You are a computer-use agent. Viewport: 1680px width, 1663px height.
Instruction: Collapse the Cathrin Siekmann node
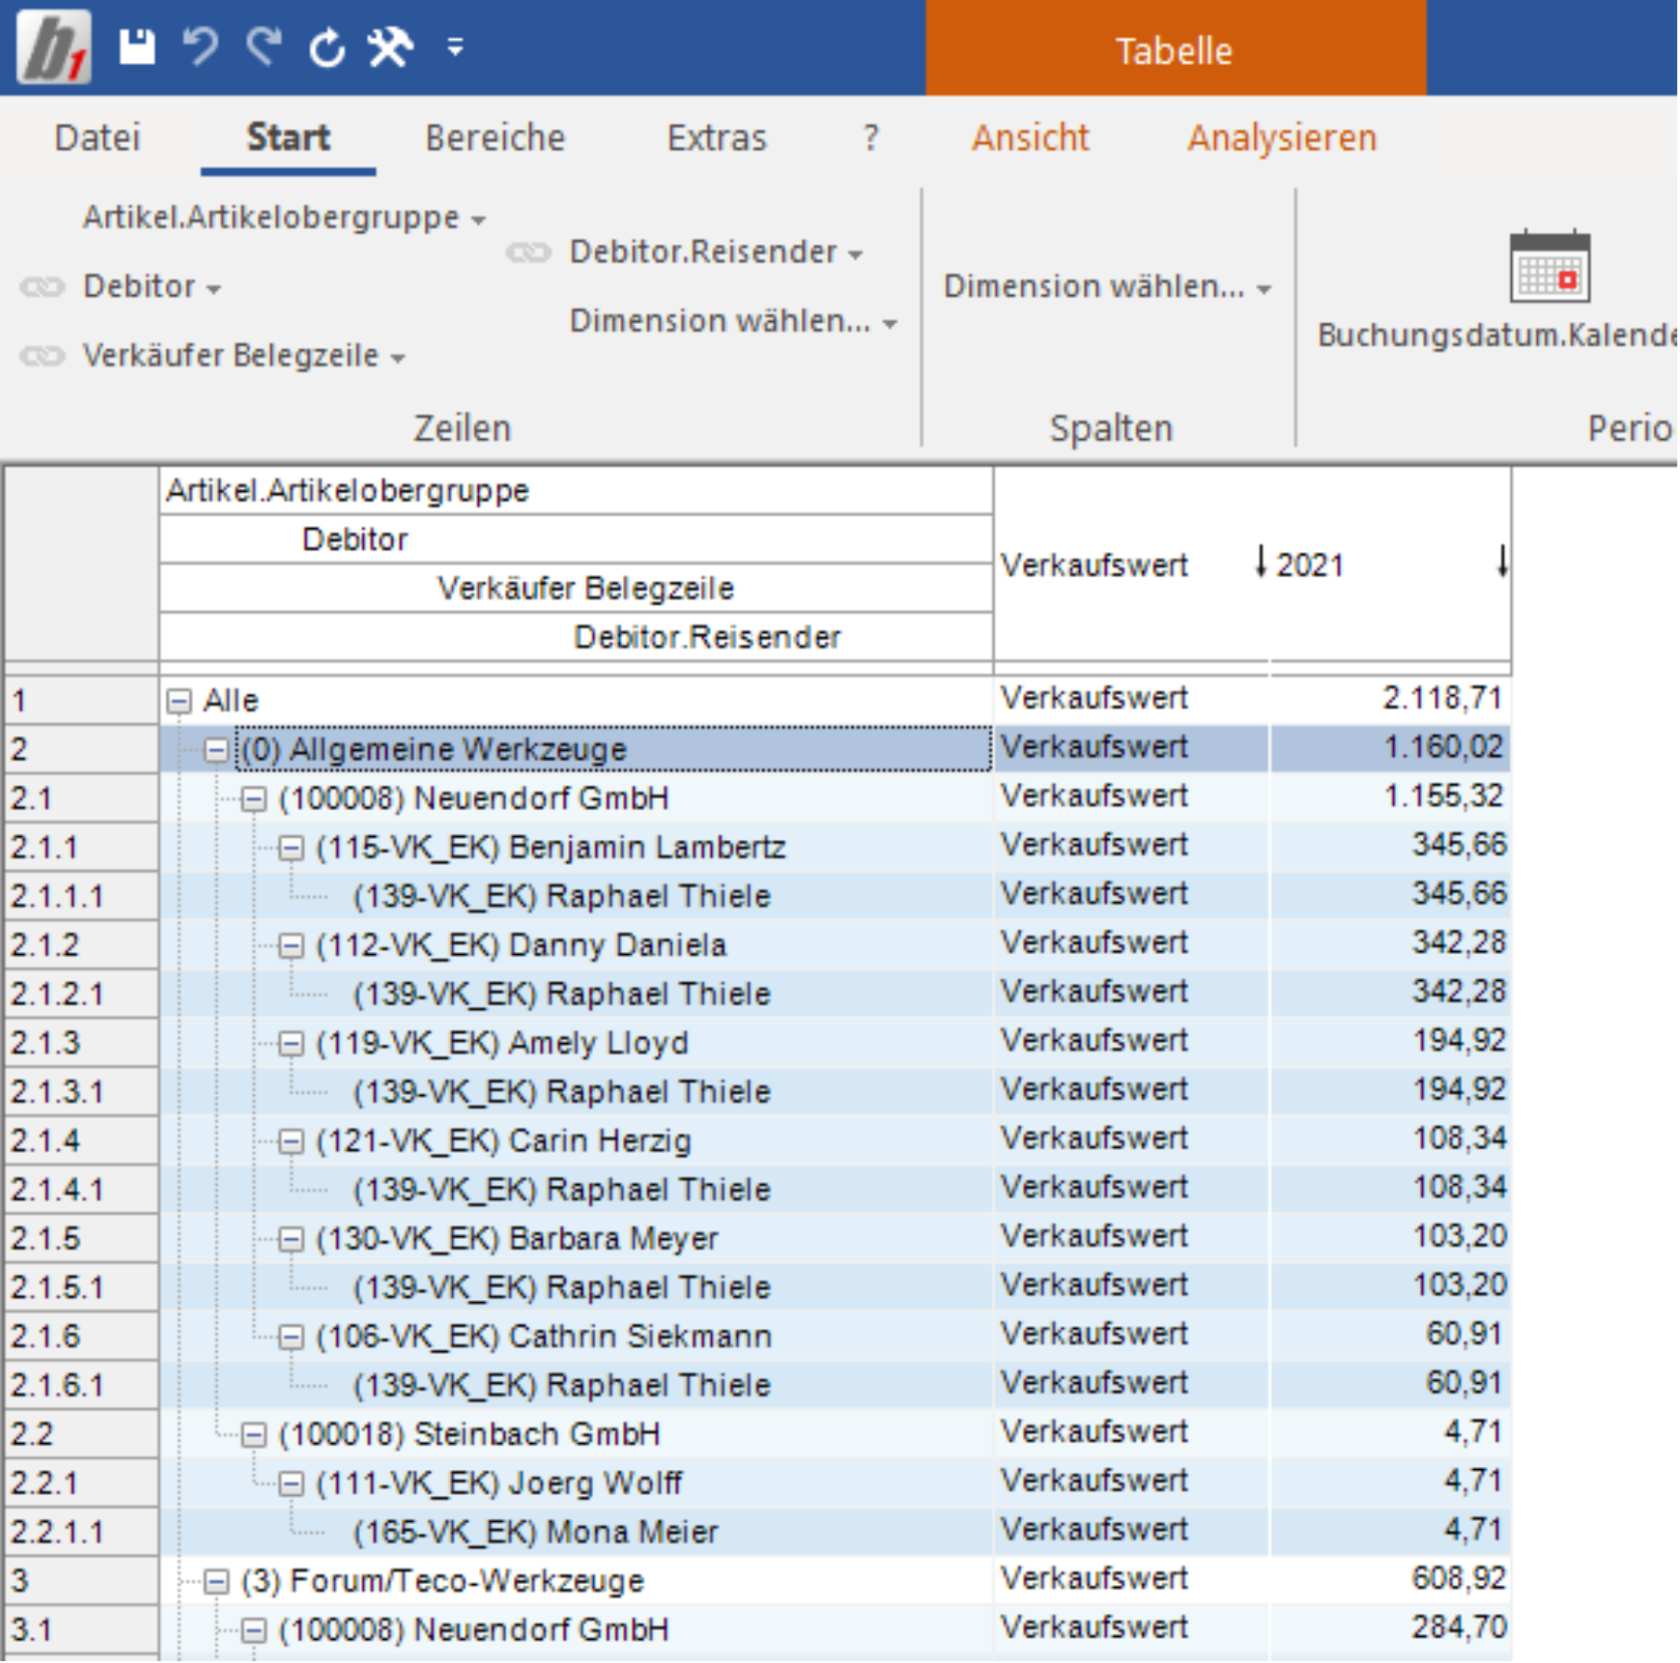291,1337
